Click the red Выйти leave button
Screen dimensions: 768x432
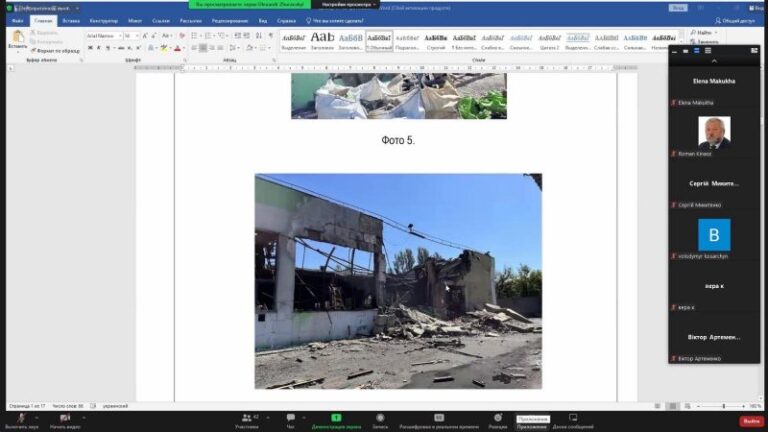coord(750,420)
